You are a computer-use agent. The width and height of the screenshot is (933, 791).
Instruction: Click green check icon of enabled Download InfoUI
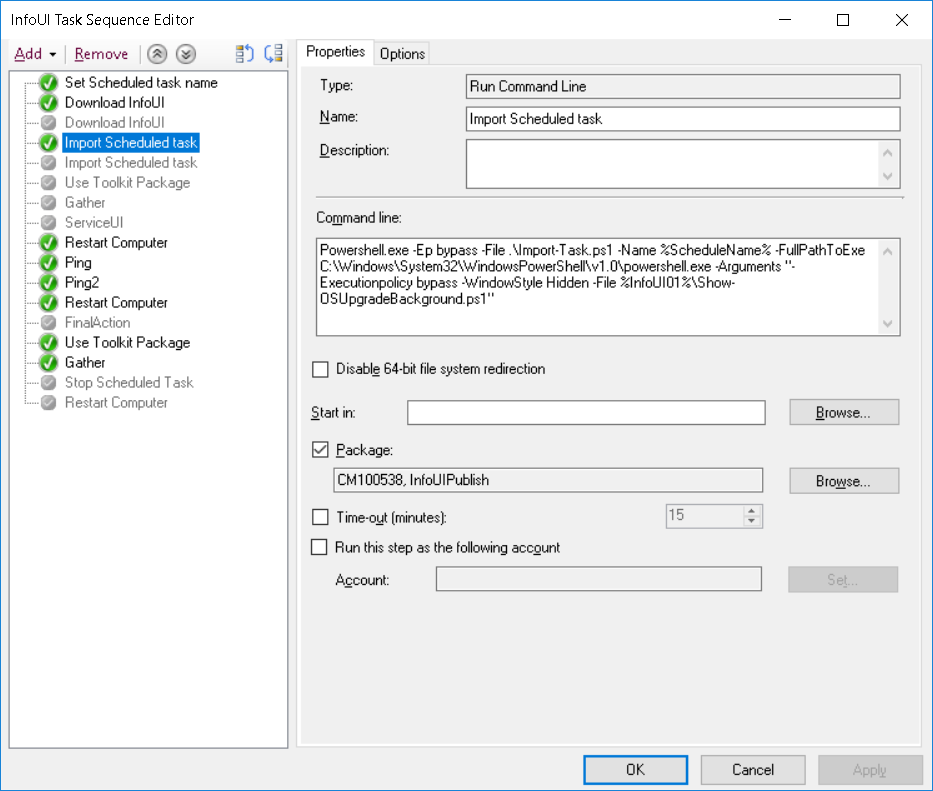[49, 103]
